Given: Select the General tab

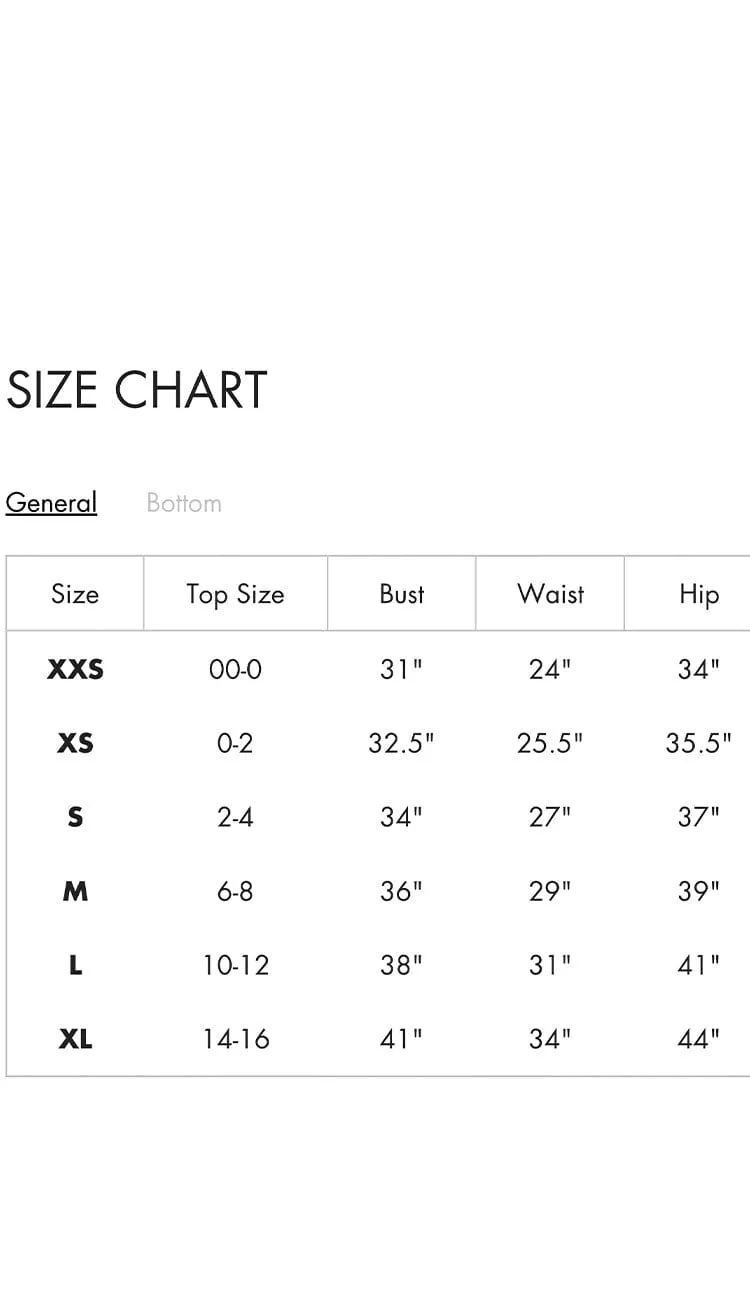Looking at the screenshot, I should [x=51, y=502].
